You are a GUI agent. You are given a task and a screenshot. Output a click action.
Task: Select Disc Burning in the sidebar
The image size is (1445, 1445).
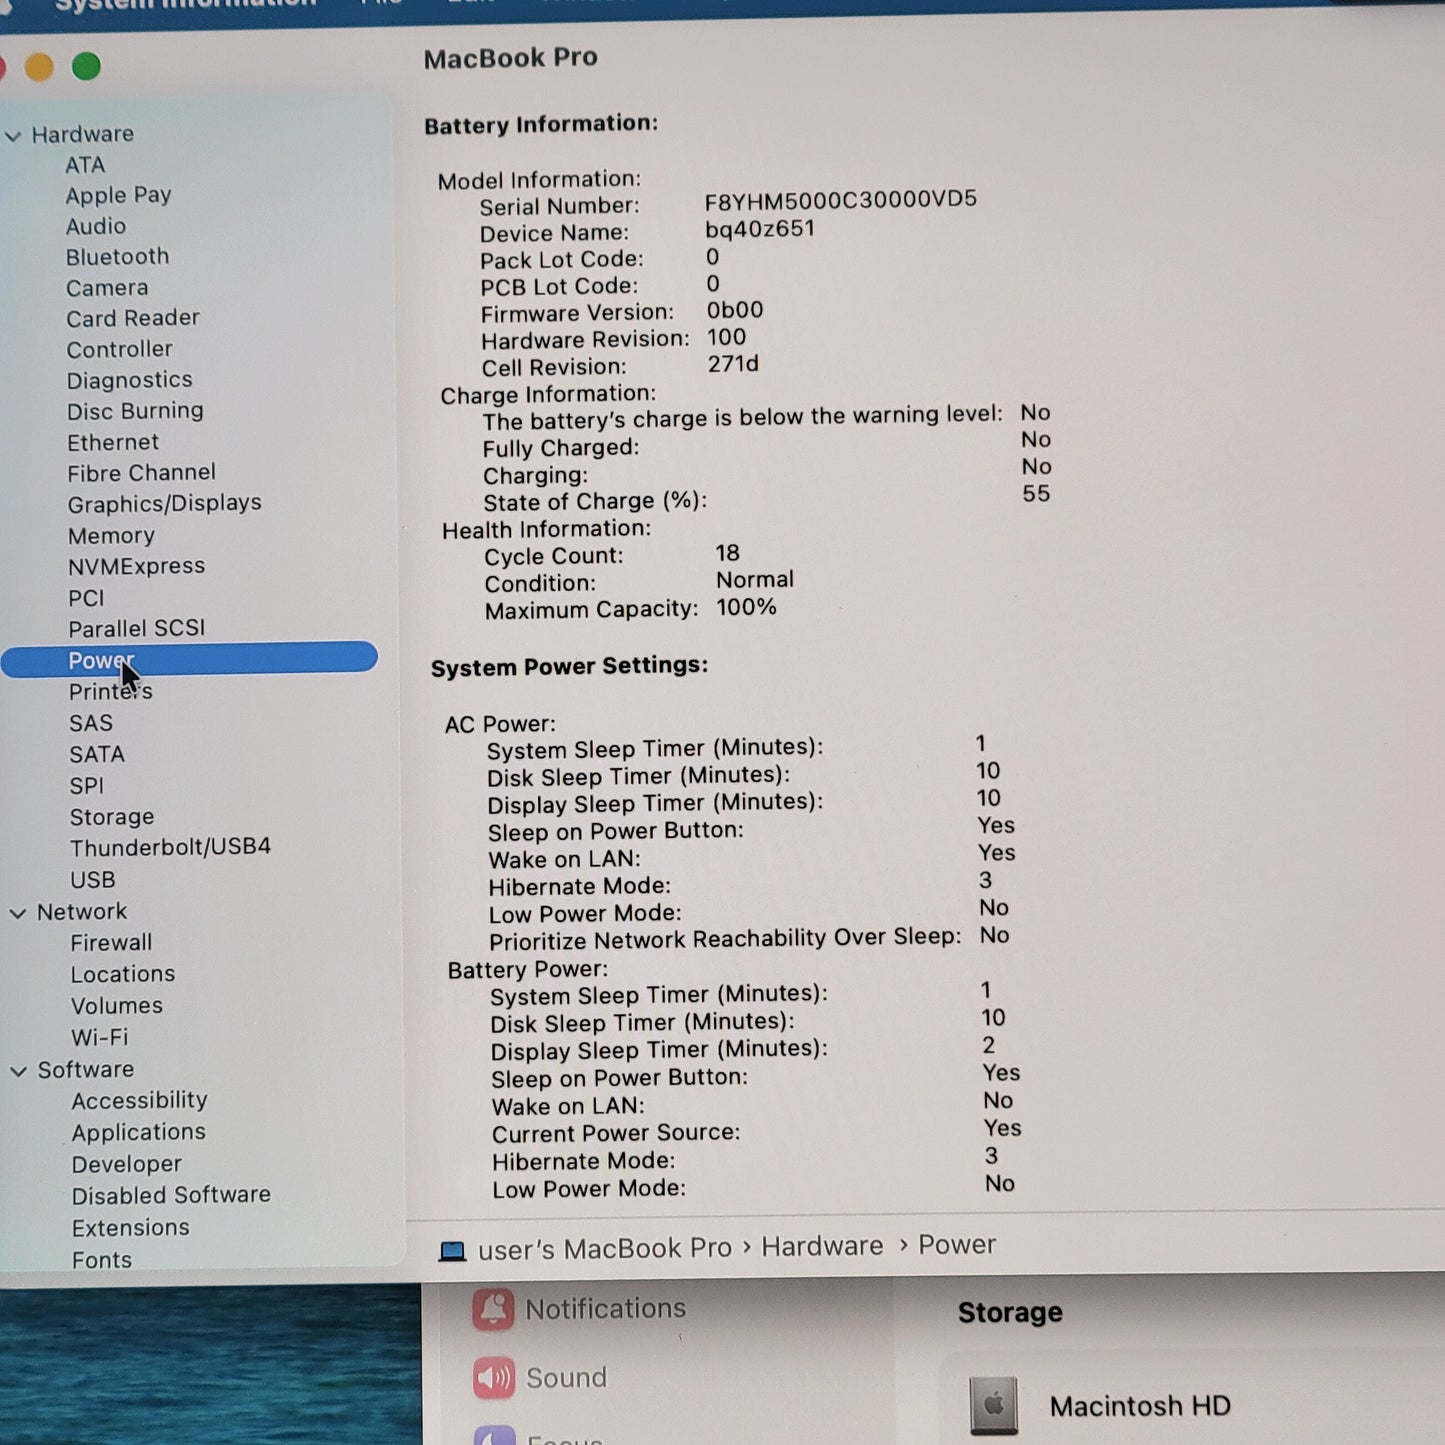[135, 411]
